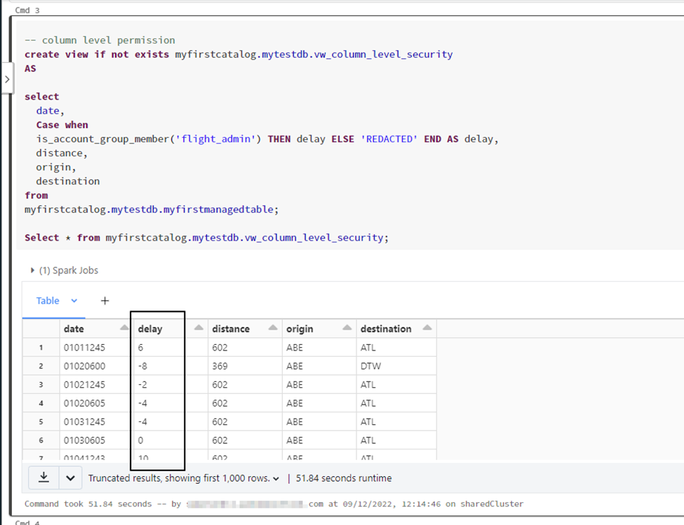684x525 pixels.
Task: Click the Cmd 3 cell label
Action: coord(27,10)
